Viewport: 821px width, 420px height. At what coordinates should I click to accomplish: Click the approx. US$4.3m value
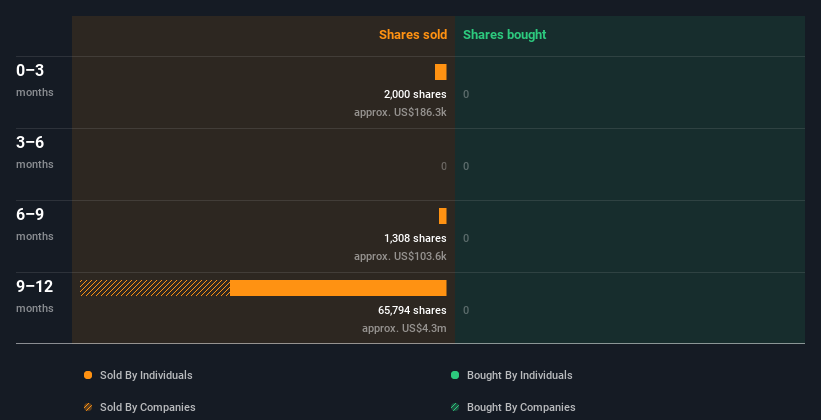404,328
